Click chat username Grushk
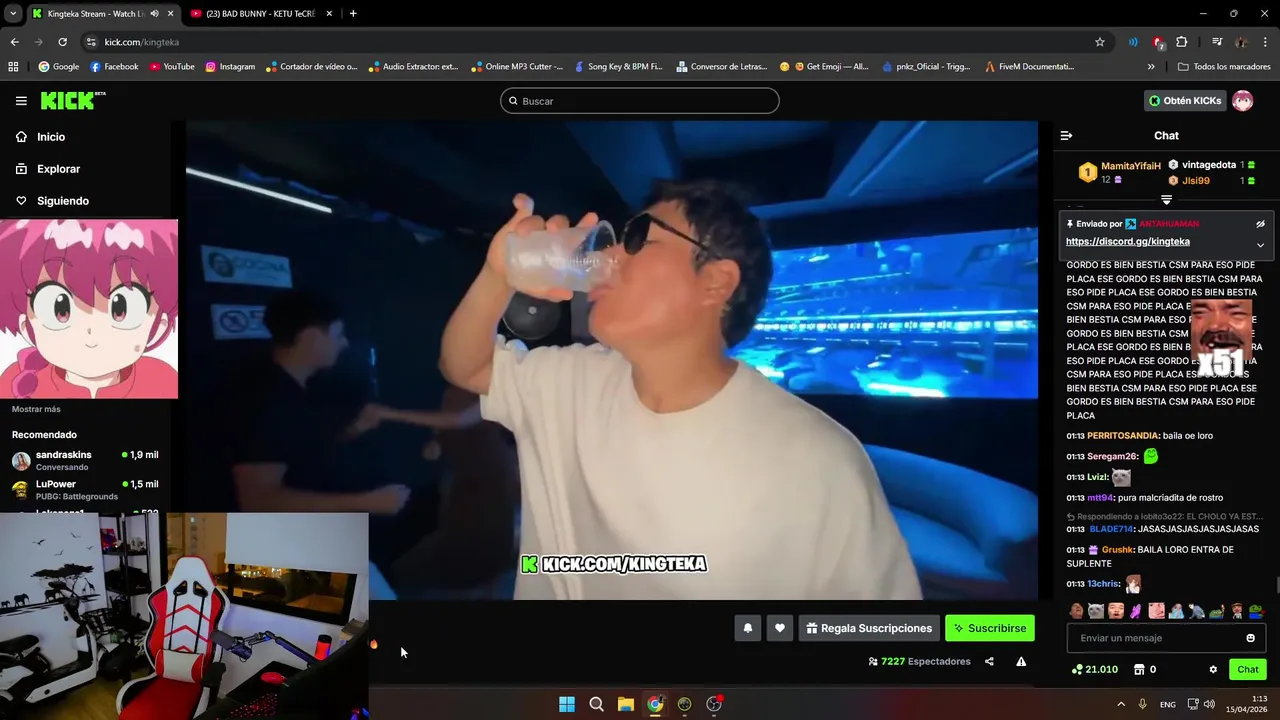The image size is (1280, 720). coord(1118,549)
